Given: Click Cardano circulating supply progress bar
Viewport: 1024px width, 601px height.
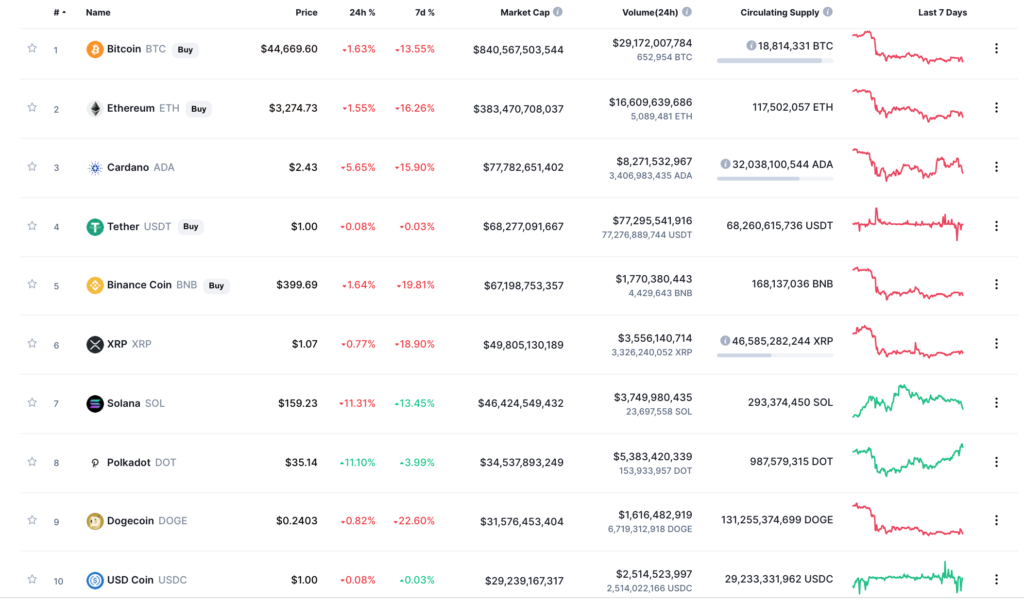Looking at the screenshot, I should pyautogui.click(x=775, y=178).
